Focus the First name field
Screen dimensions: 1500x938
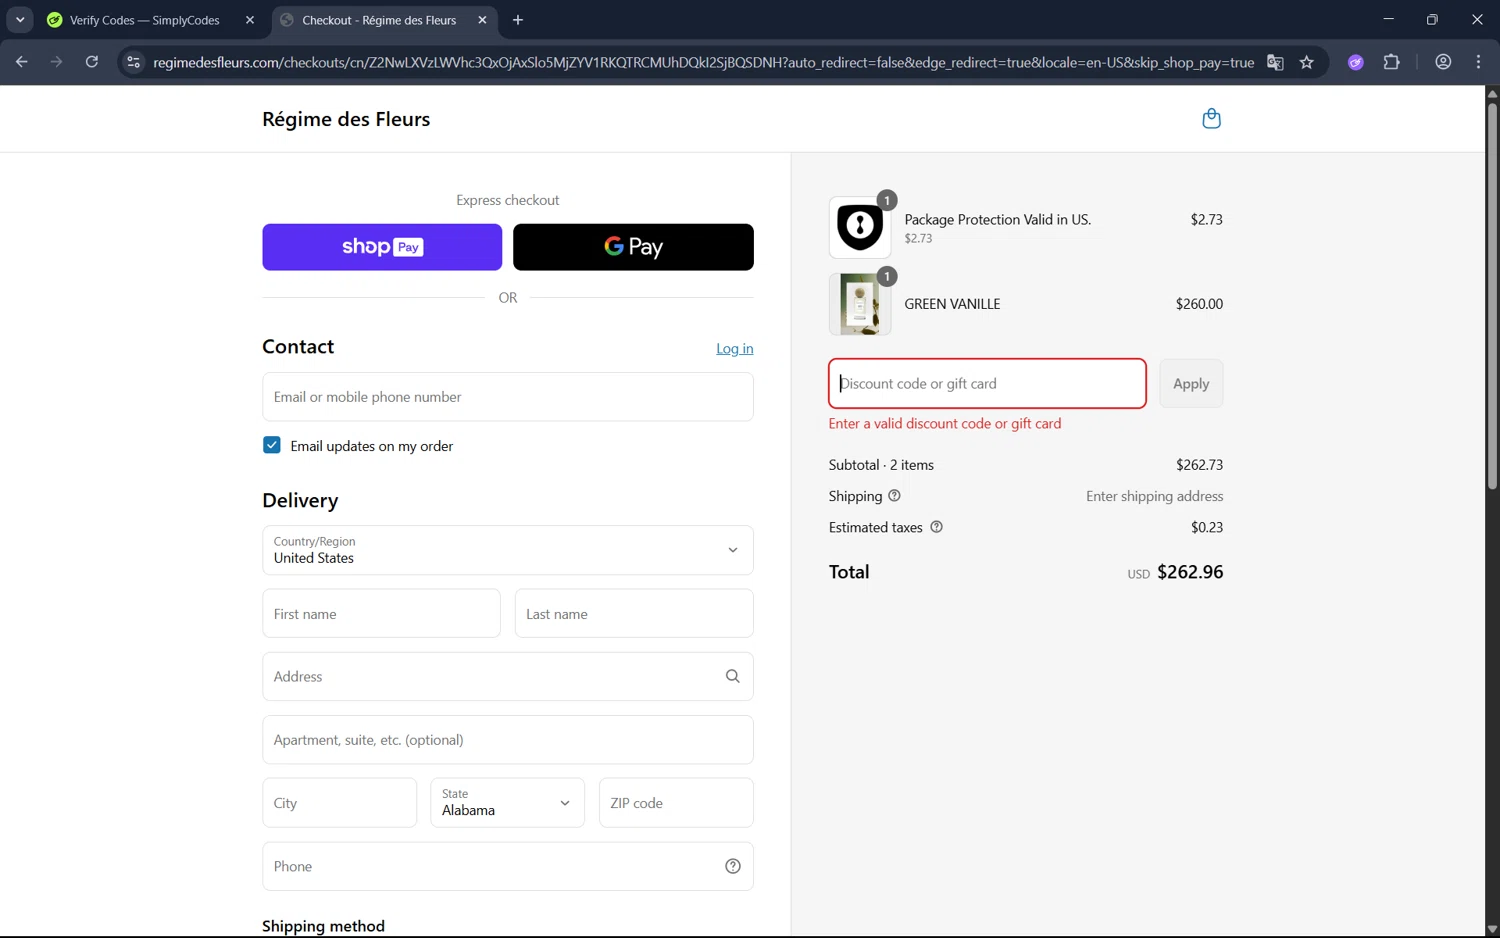click(381, 614)
